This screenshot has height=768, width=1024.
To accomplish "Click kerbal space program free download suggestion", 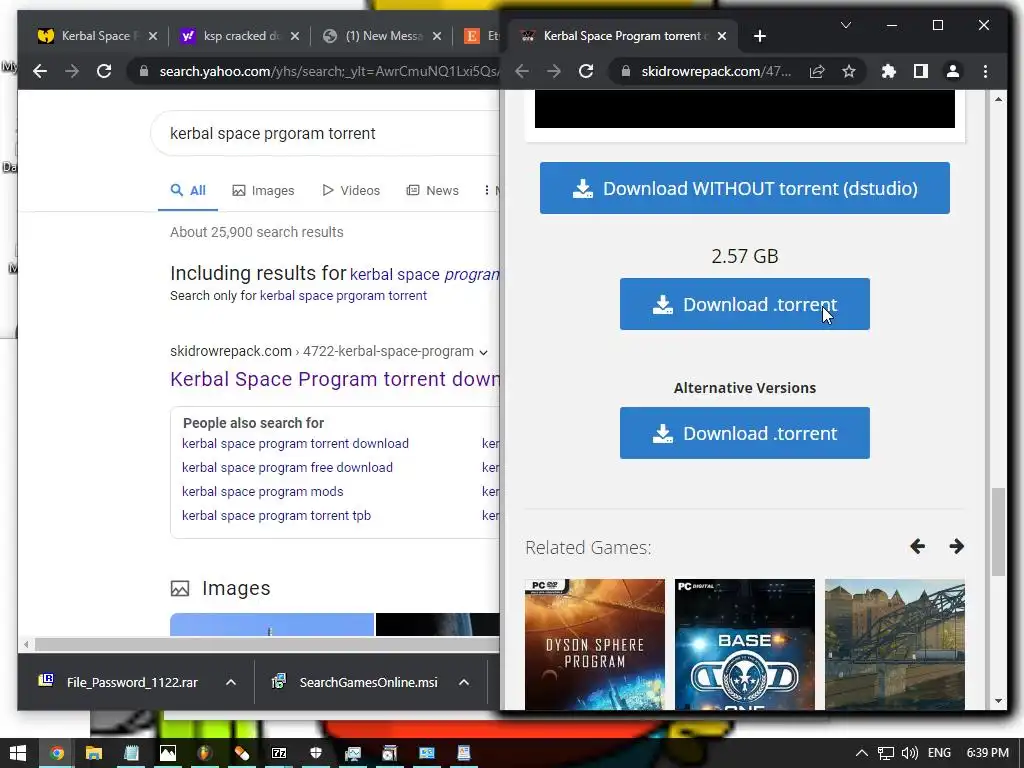I will (x=287, y=468).
